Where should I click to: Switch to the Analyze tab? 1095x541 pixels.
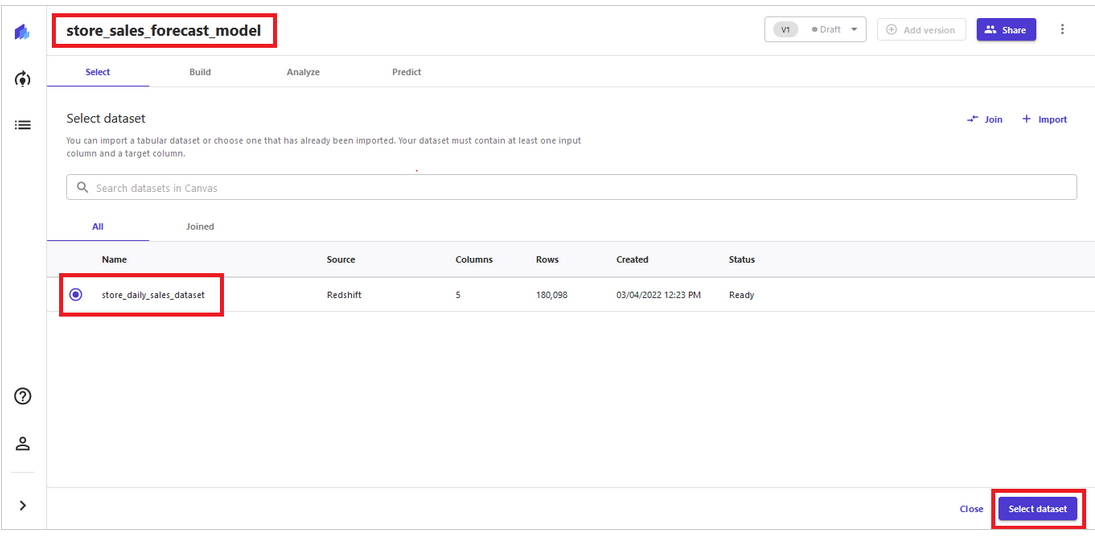tap(303, 72)
